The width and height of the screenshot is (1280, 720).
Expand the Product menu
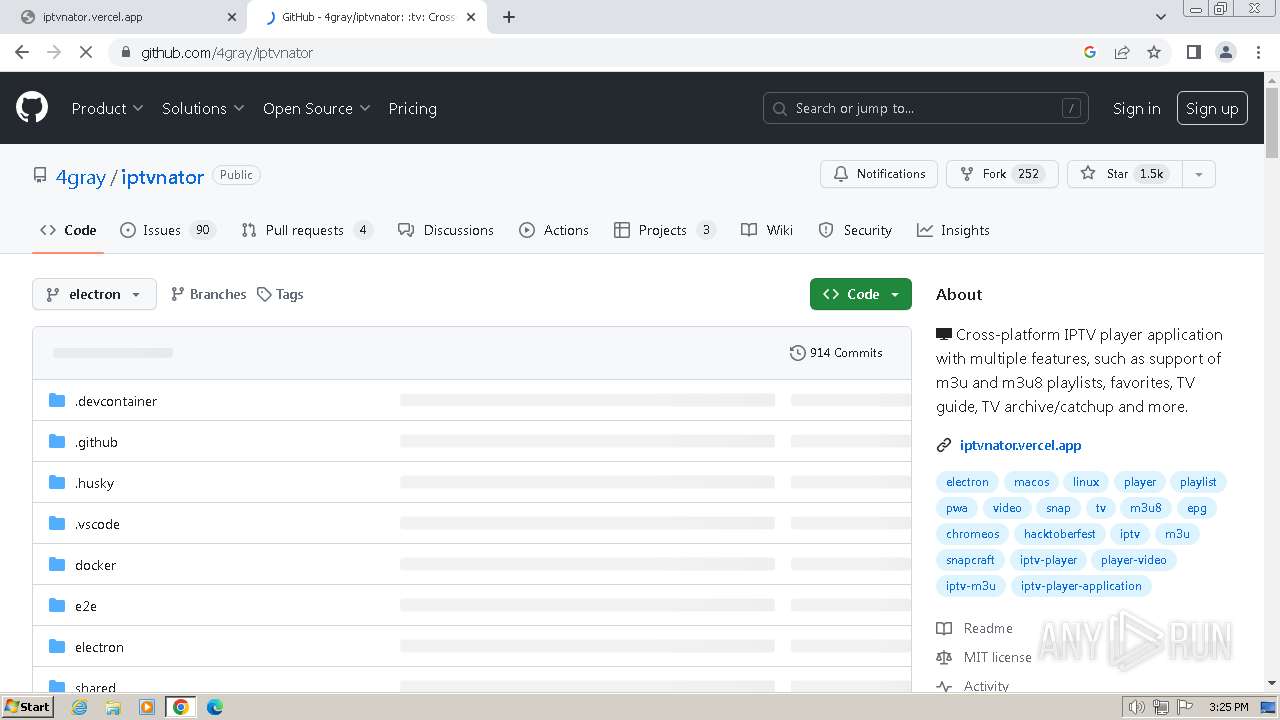tap(107, 108)
